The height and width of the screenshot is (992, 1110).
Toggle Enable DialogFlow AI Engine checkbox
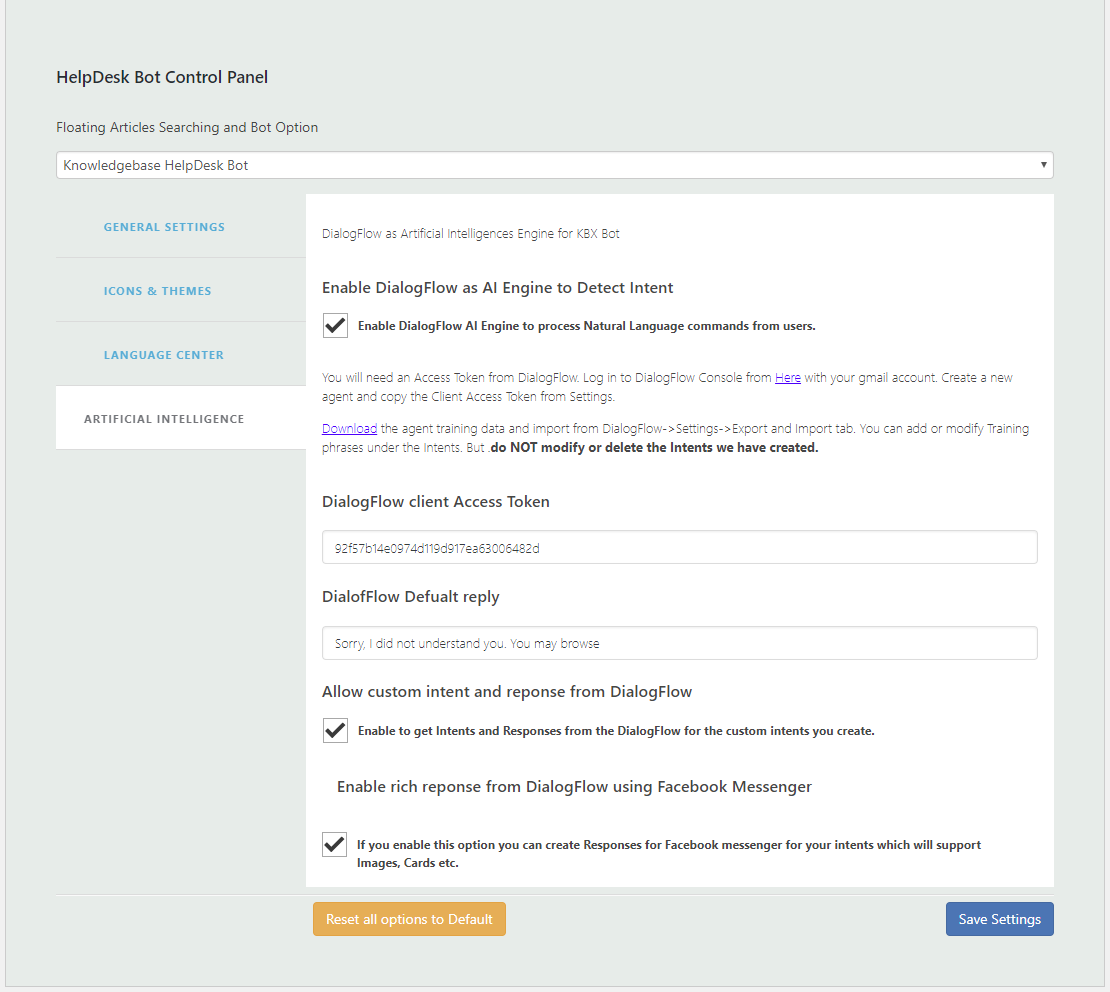tap(335, 326)
